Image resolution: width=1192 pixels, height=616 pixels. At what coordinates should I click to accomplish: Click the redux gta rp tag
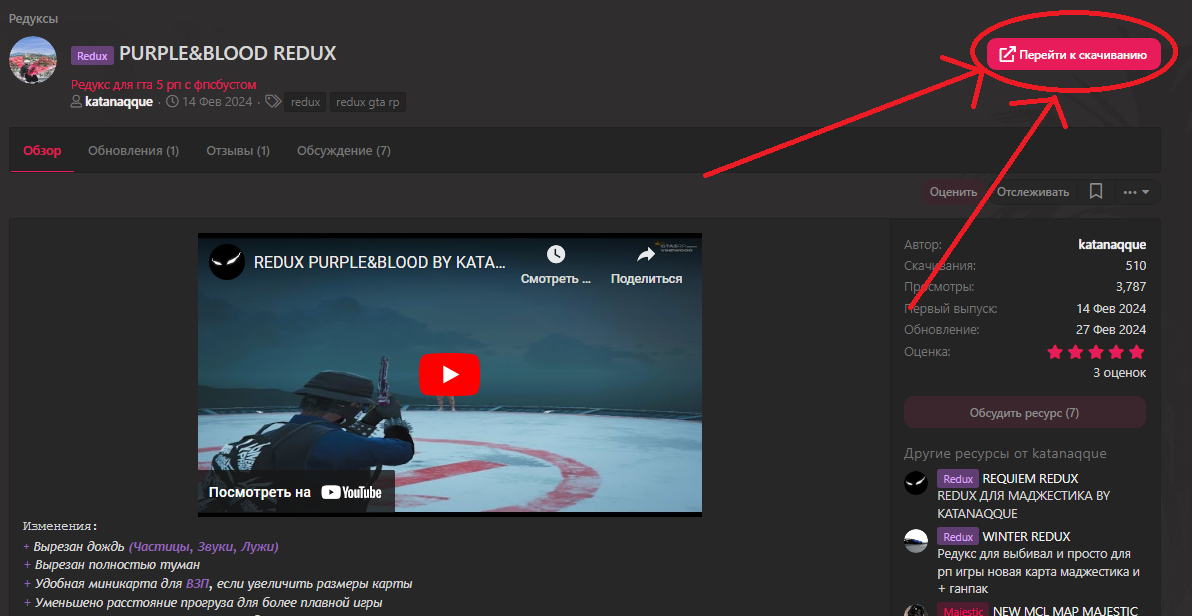click(x=368, y=102)
